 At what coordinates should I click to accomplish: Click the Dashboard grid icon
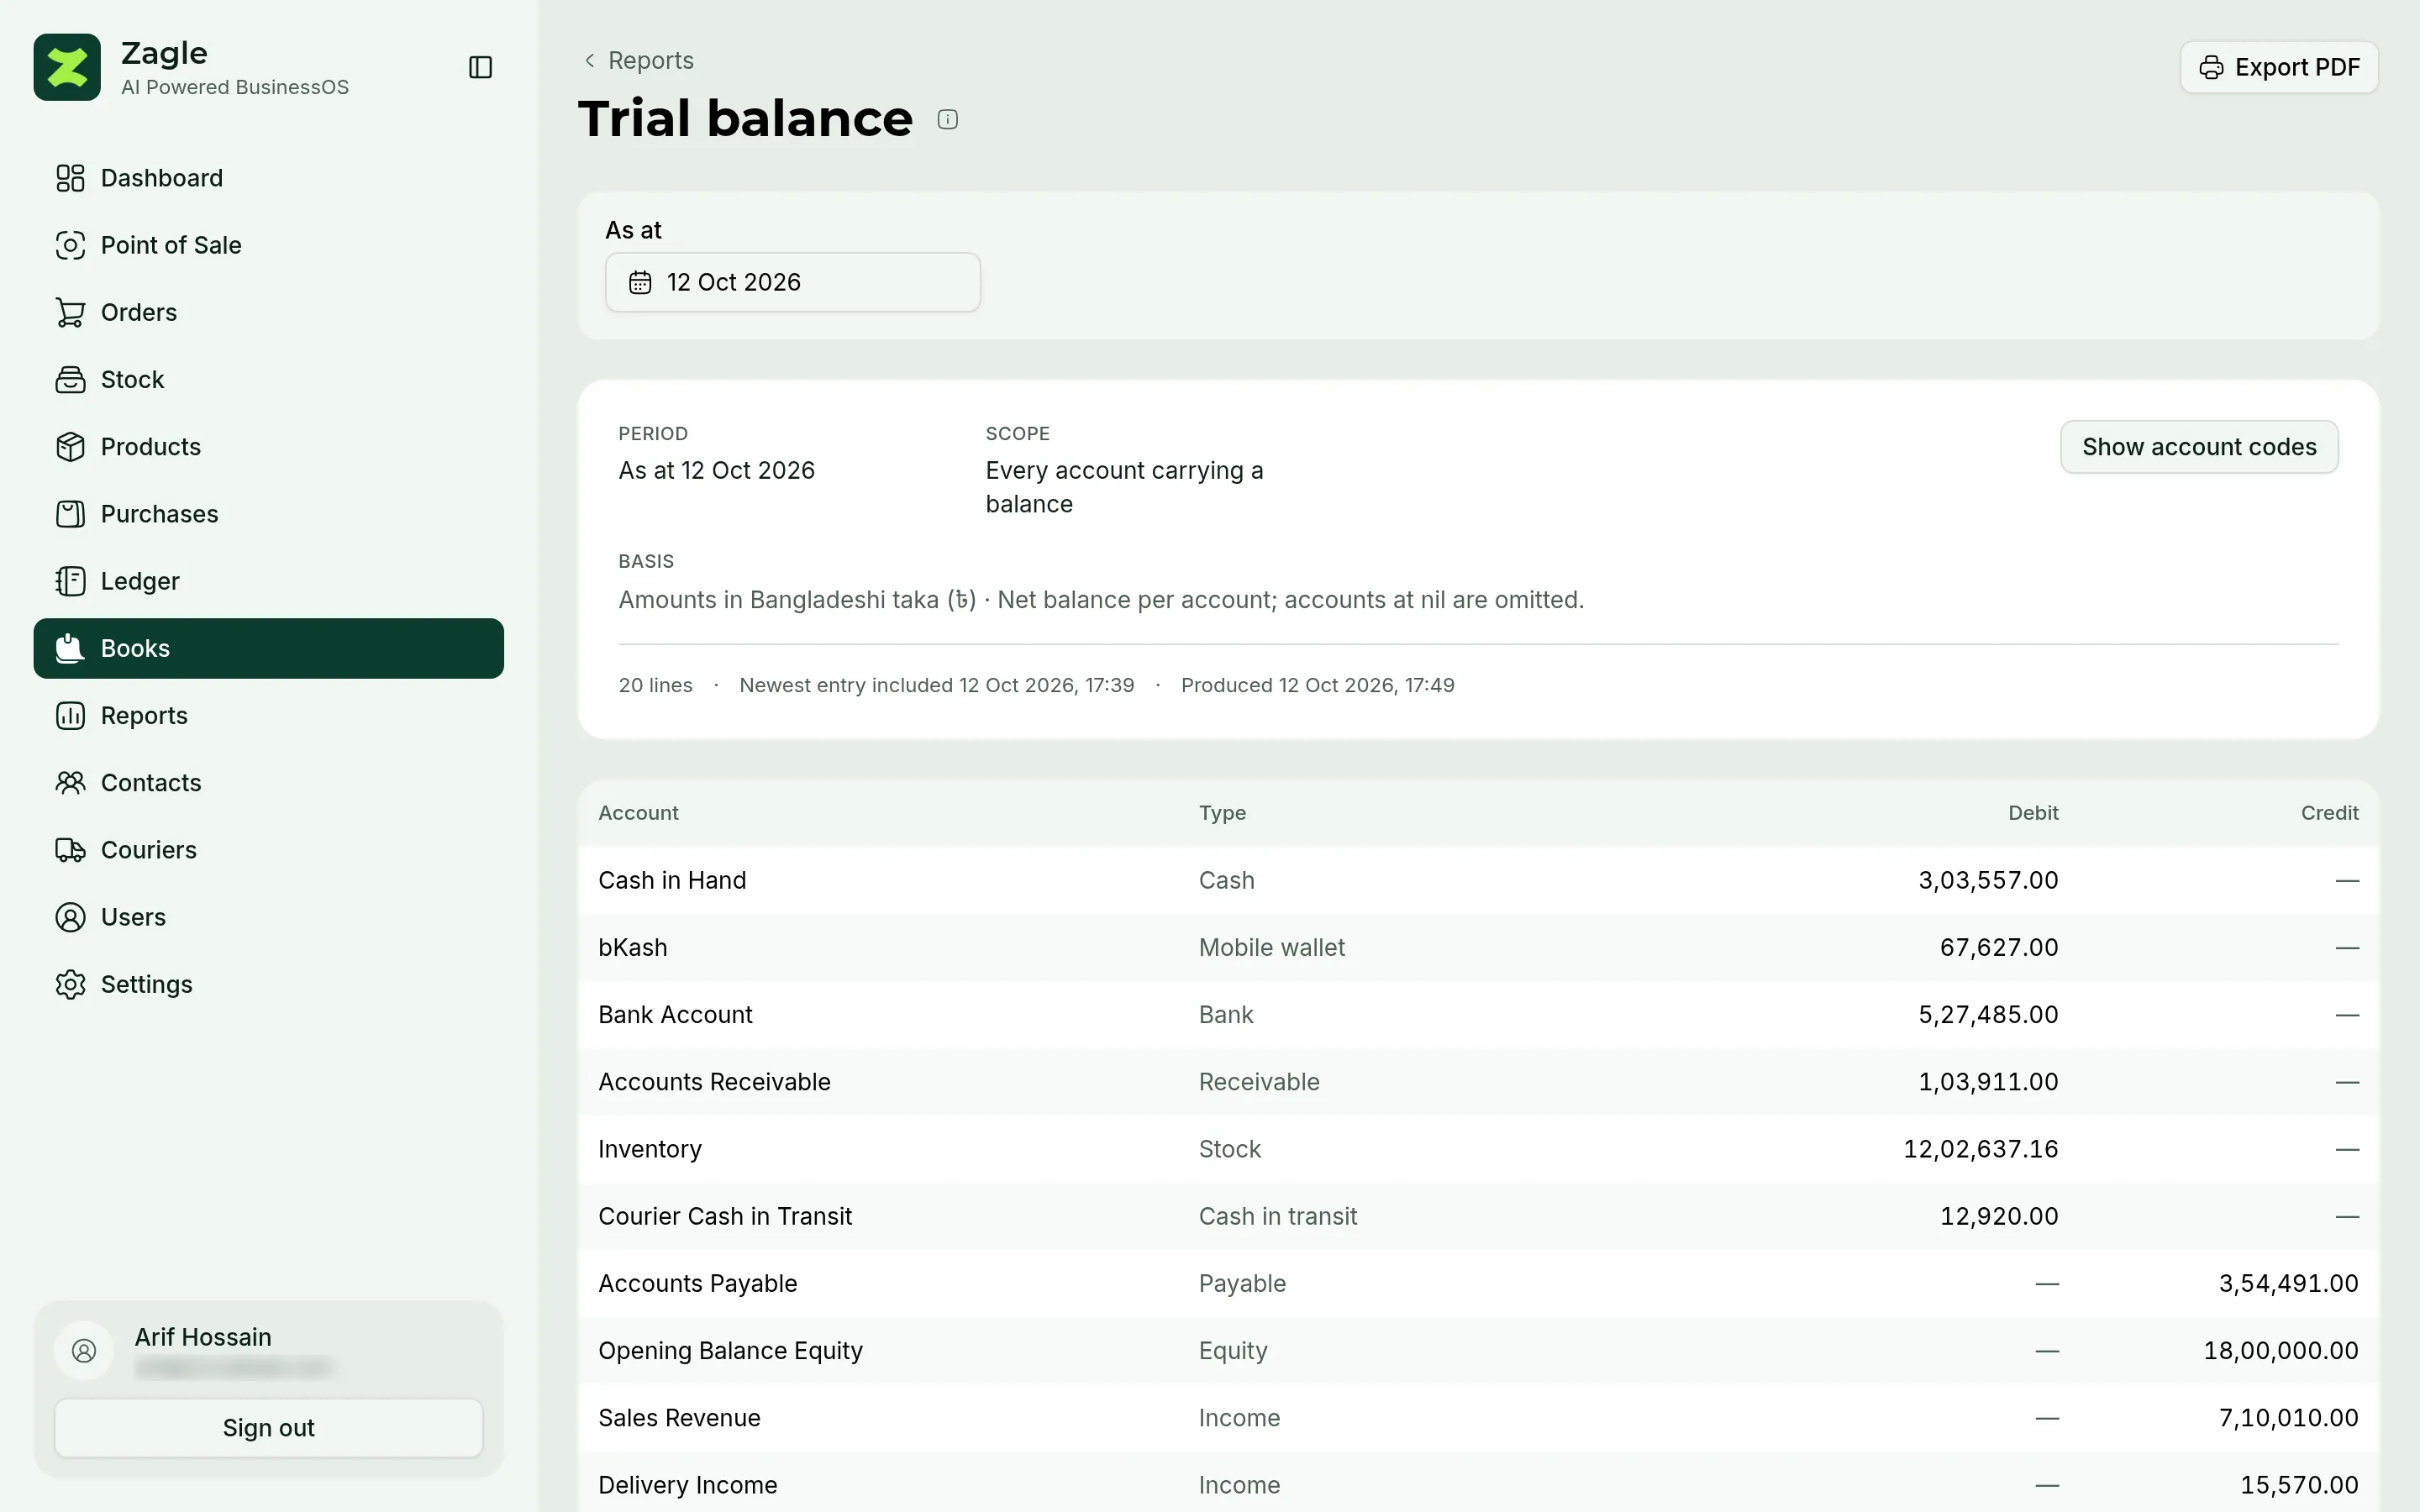click(70, 178)
